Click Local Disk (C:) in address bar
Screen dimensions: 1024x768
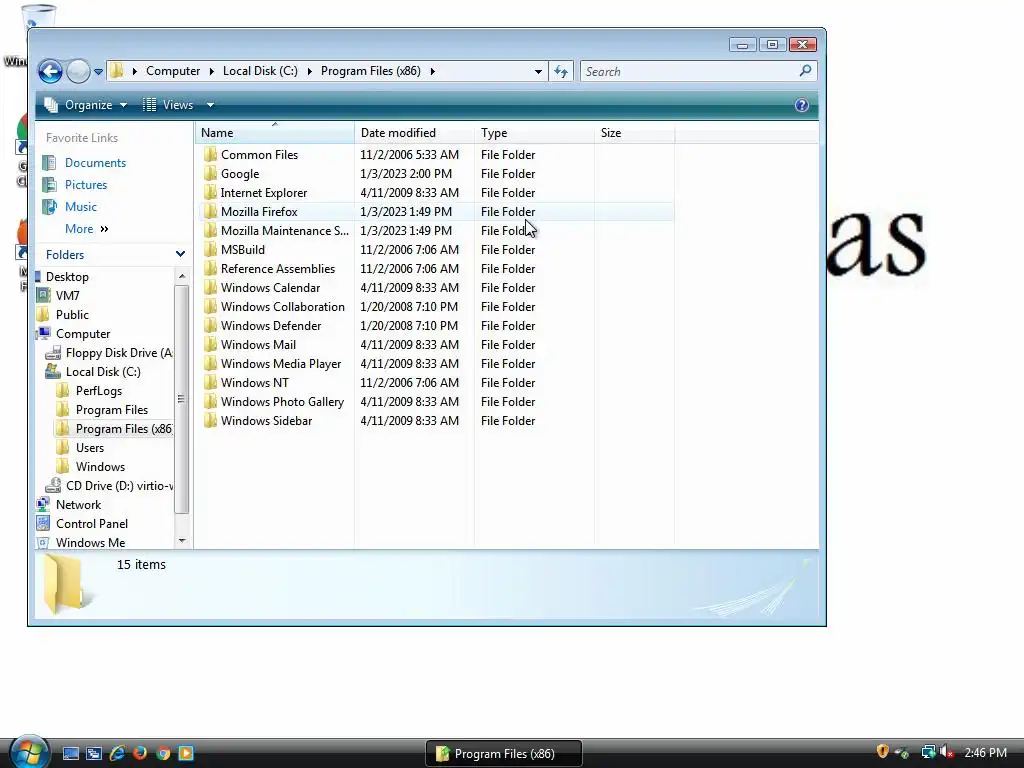click(260, 71)
